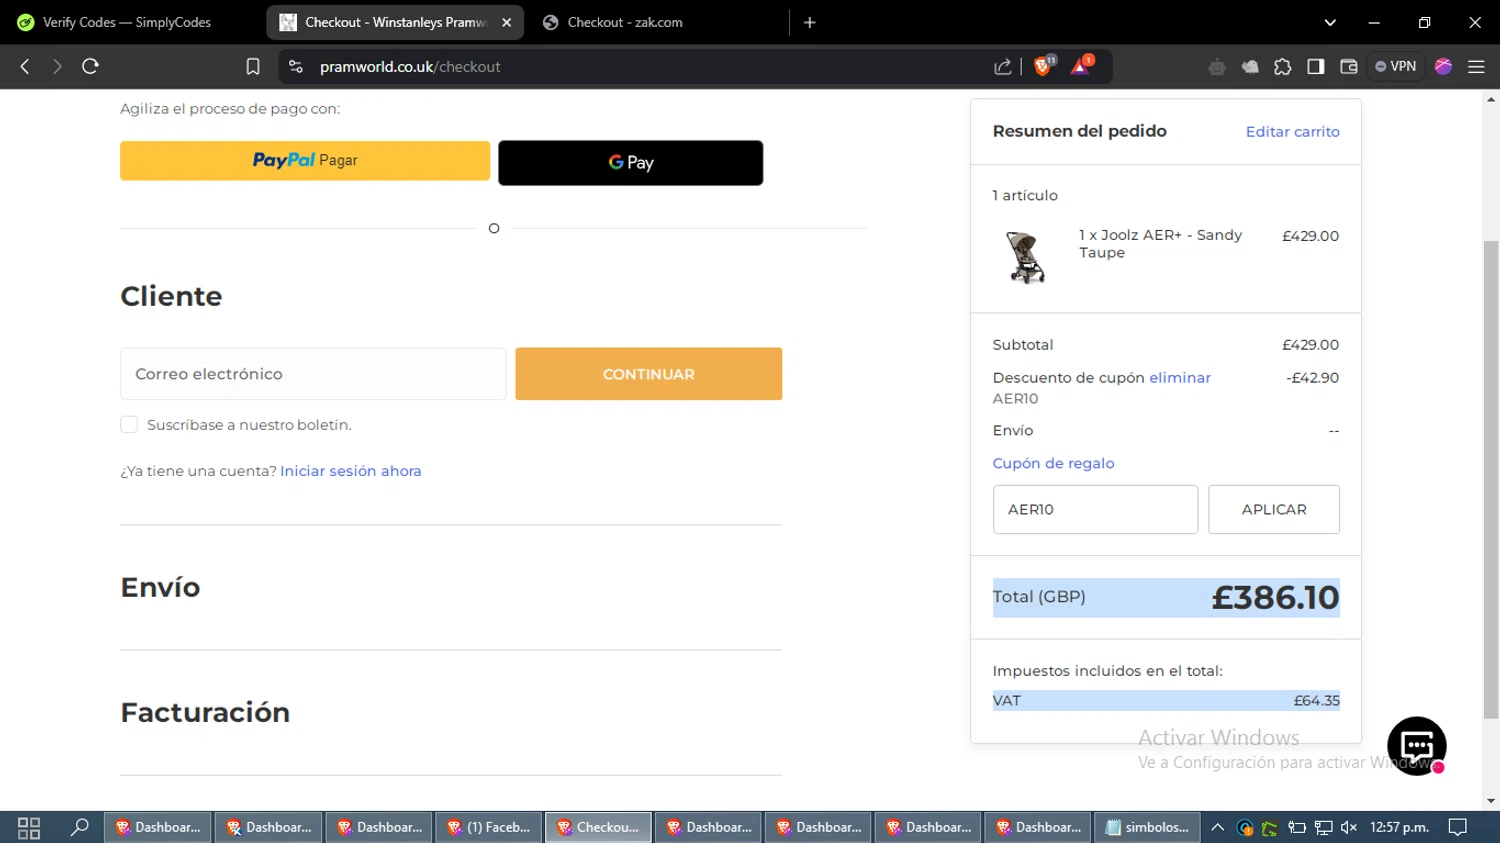
Task: Open the Brave Shields lion icon
Action: [x=1043, y=66]
